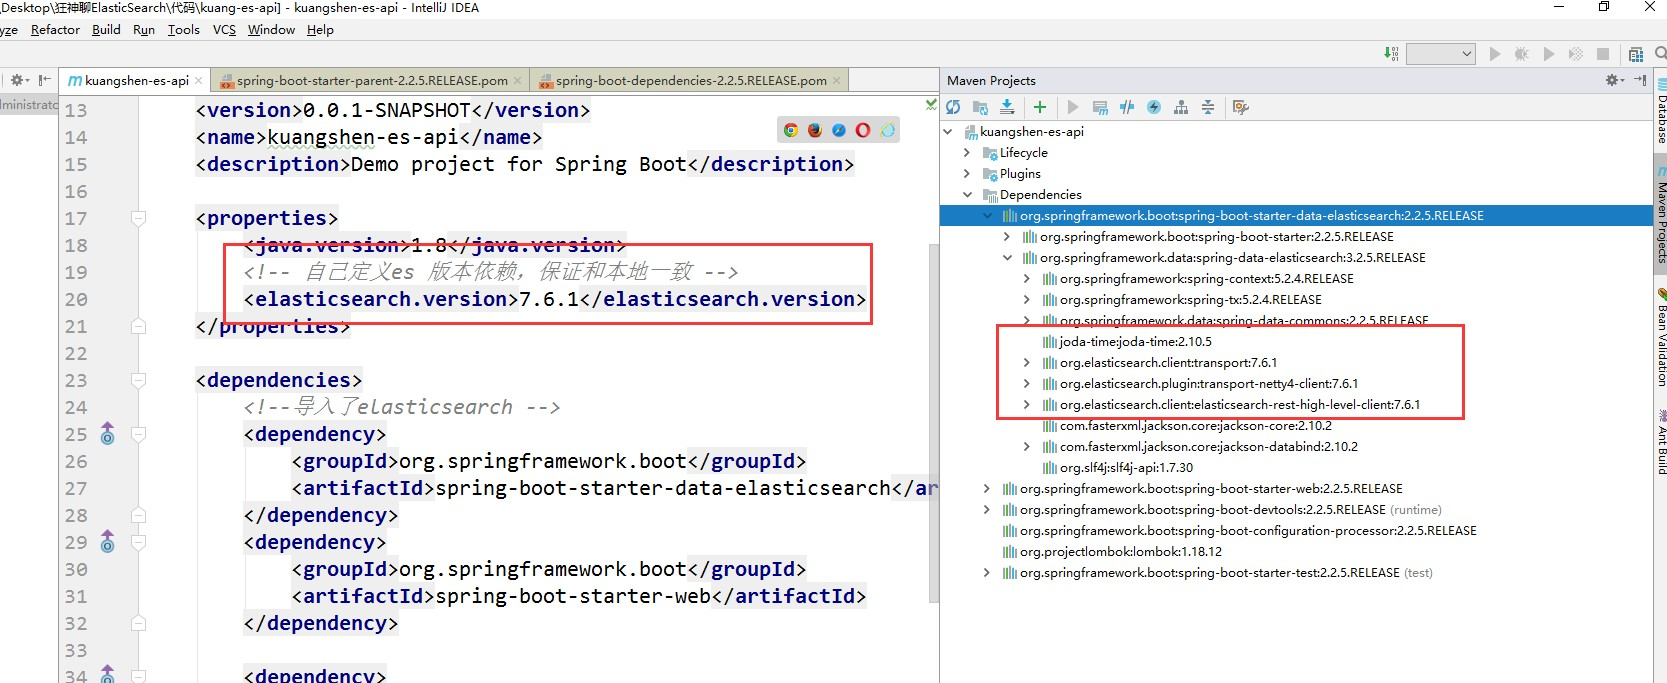This screenshot has width=1667, height=683.
Task: Show Maven dependencies diagram icon
Action: pyautogui.click(x=1181, y=107)
